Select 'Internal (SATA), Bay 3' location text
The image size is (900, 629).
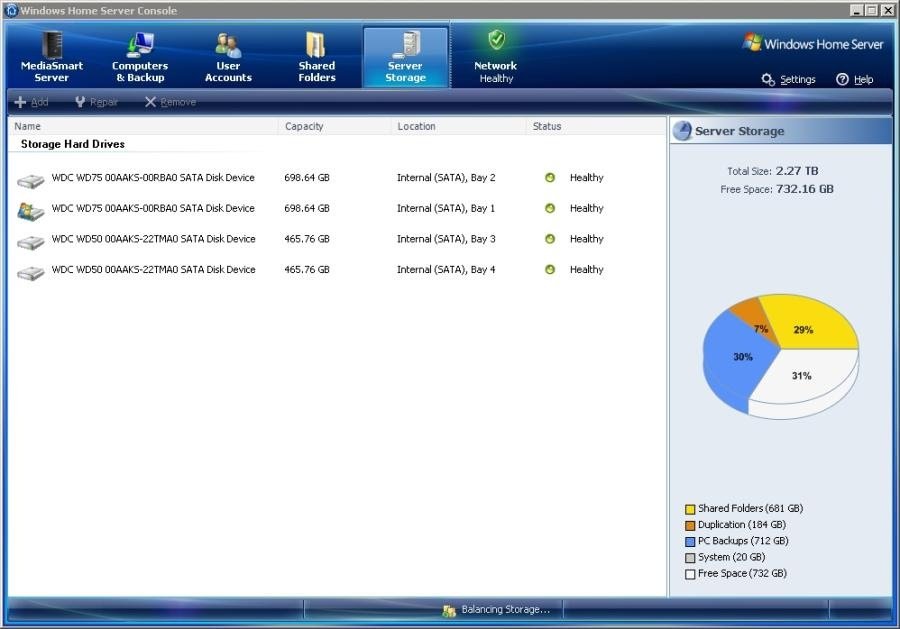point(446,239)
